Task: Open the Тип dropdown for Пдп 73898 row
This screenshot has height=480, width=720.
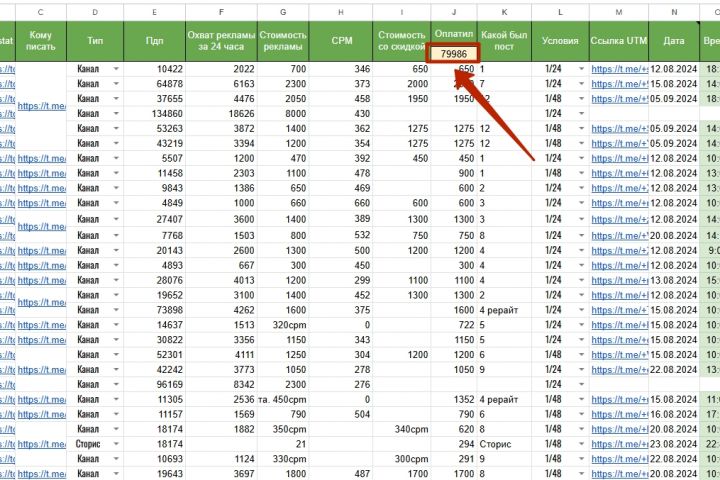Action: click(116, 310)
